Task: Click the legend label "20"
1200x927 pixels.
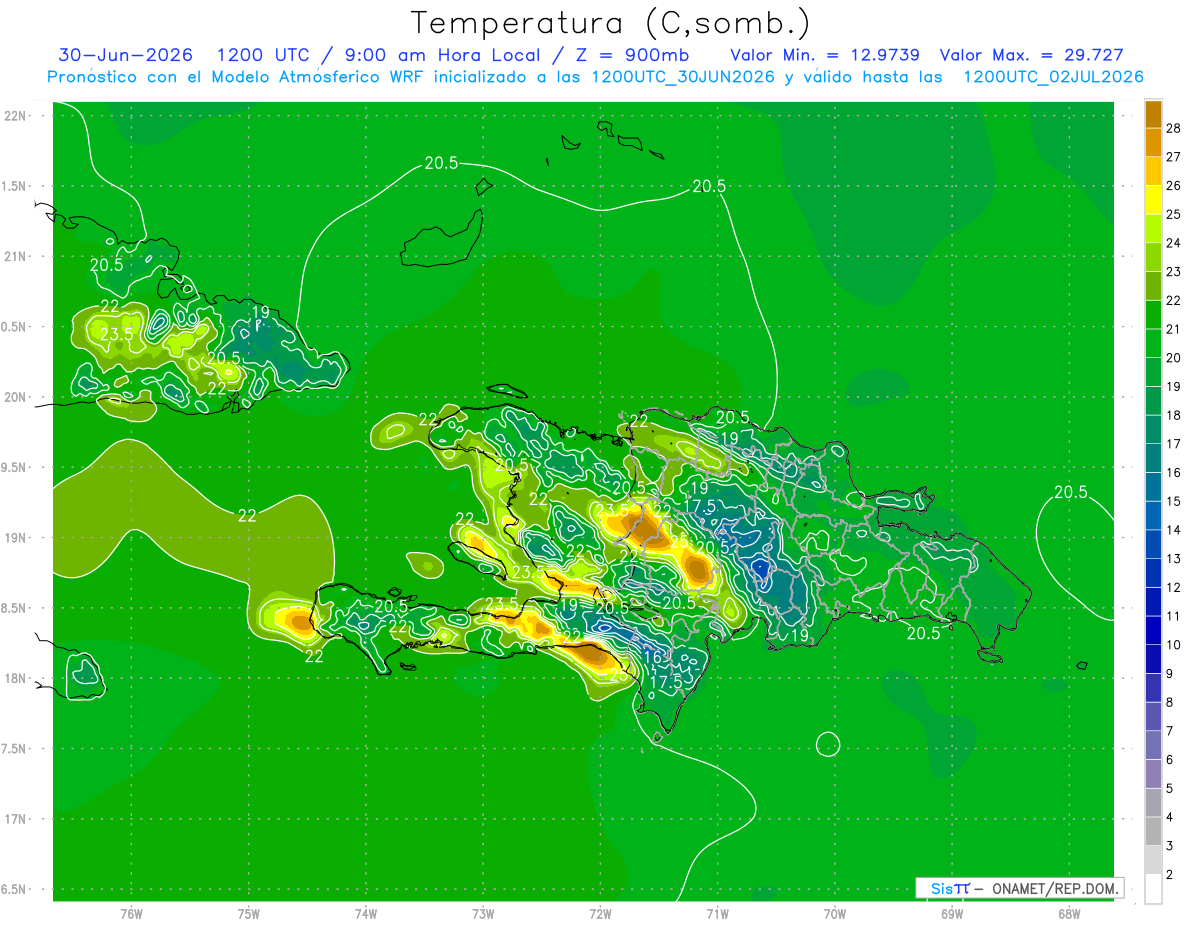Action: coord(1174,358)
